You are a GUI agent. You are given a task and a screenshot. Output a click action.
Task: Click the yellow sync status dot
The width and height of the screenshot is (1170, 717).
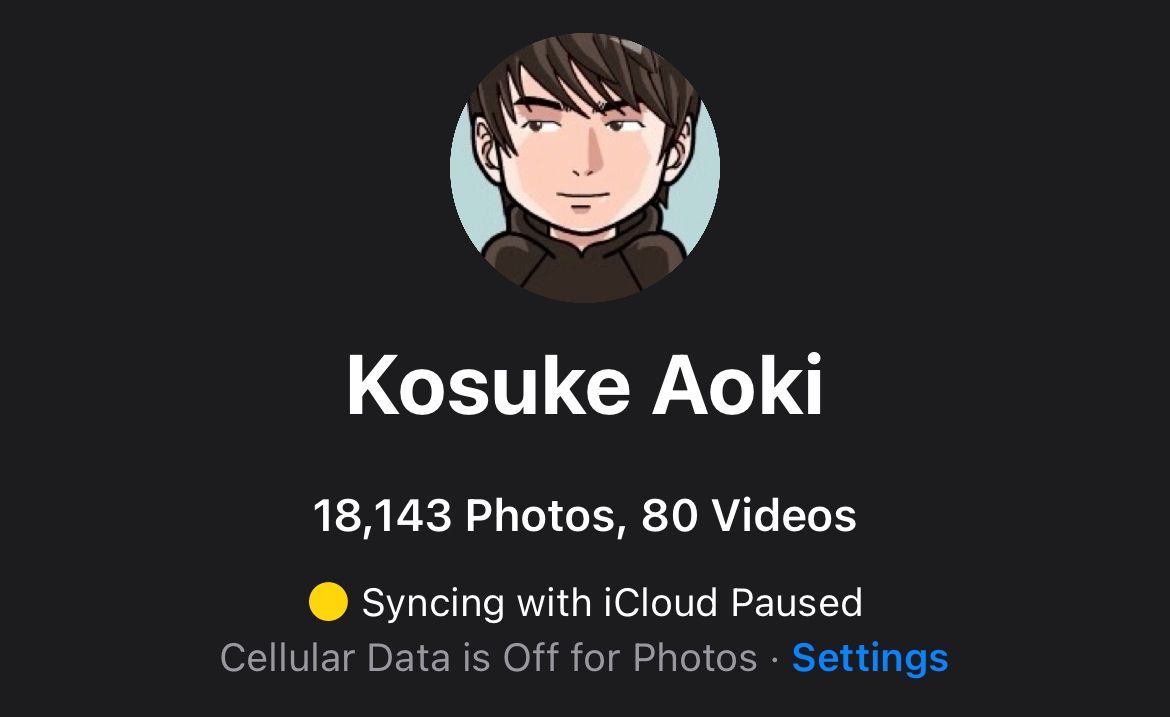pyautogui.click(x=328, y=602)
